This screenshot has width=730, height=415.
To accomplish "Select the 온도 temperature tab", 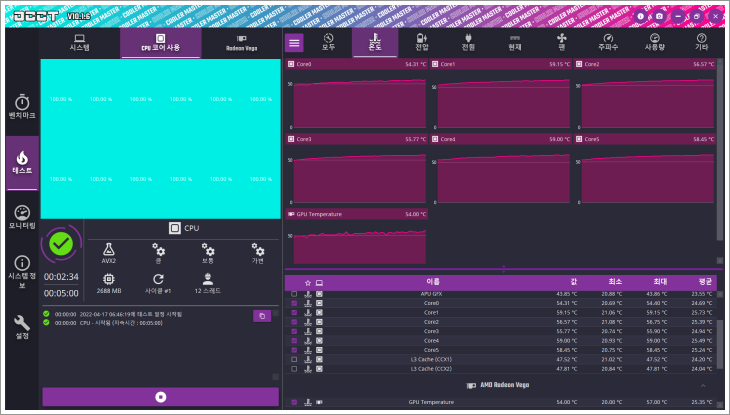I will coord(375,42).
